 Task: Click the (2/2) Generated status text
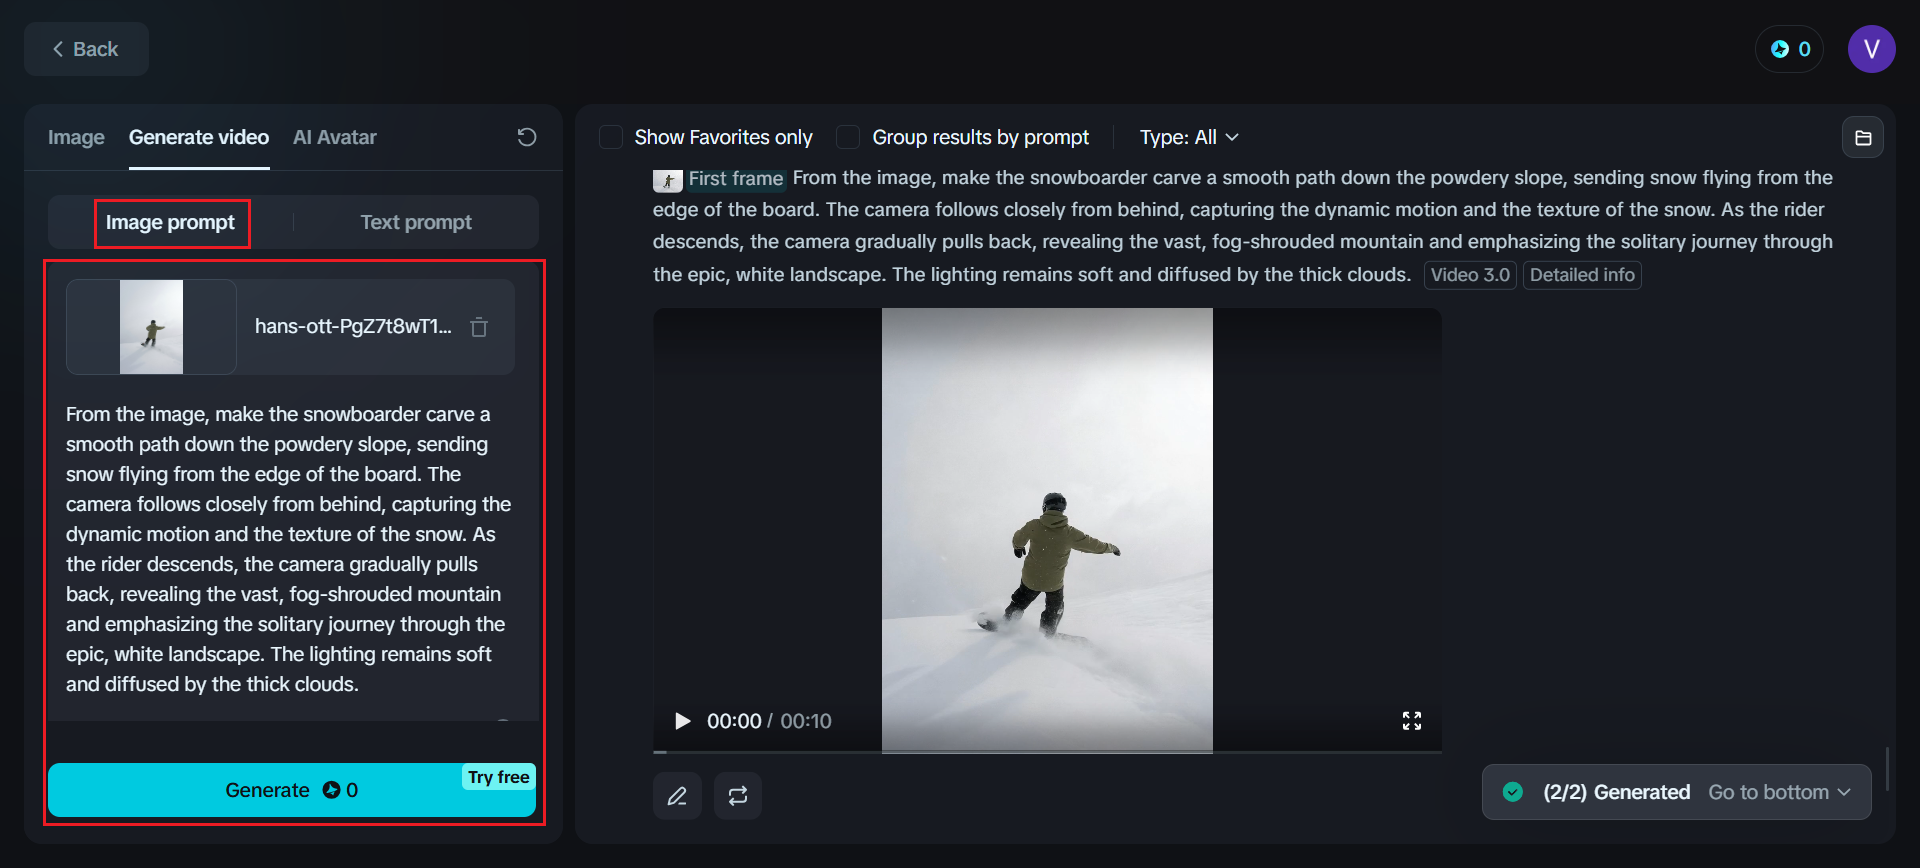click(1616, 792)
